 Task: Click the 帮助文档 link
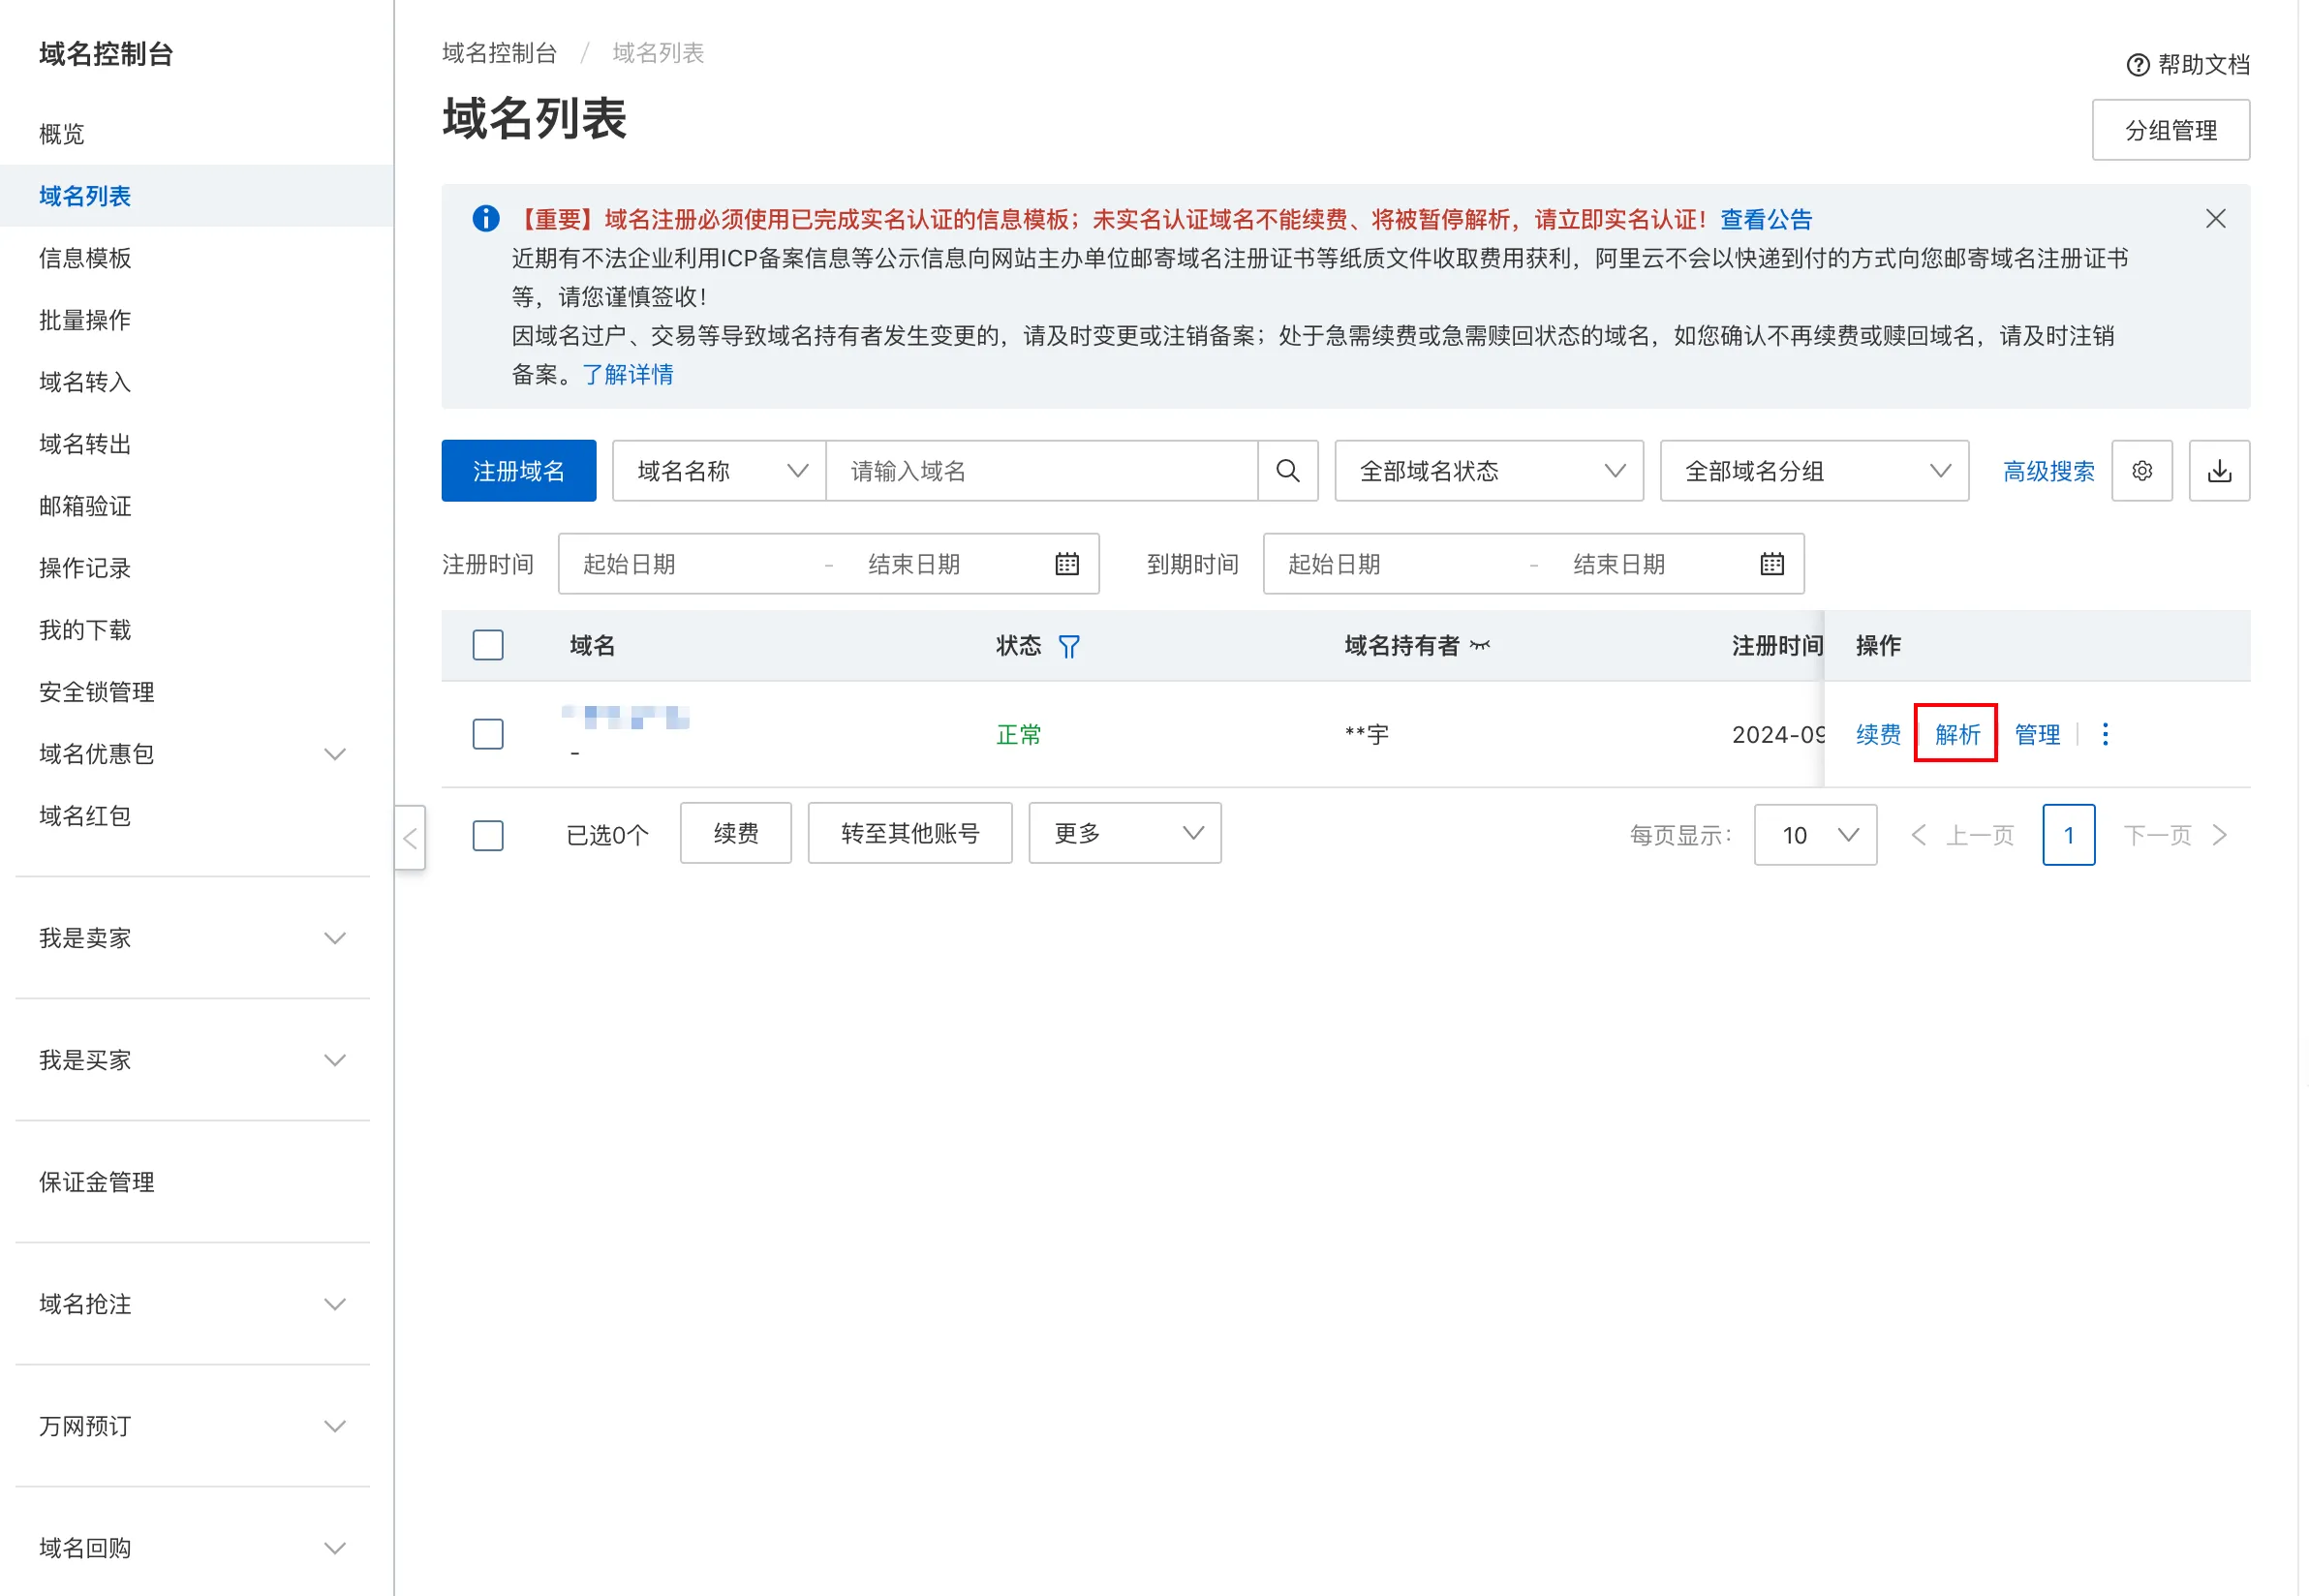pyautogui.click(x=2203, y=65)
